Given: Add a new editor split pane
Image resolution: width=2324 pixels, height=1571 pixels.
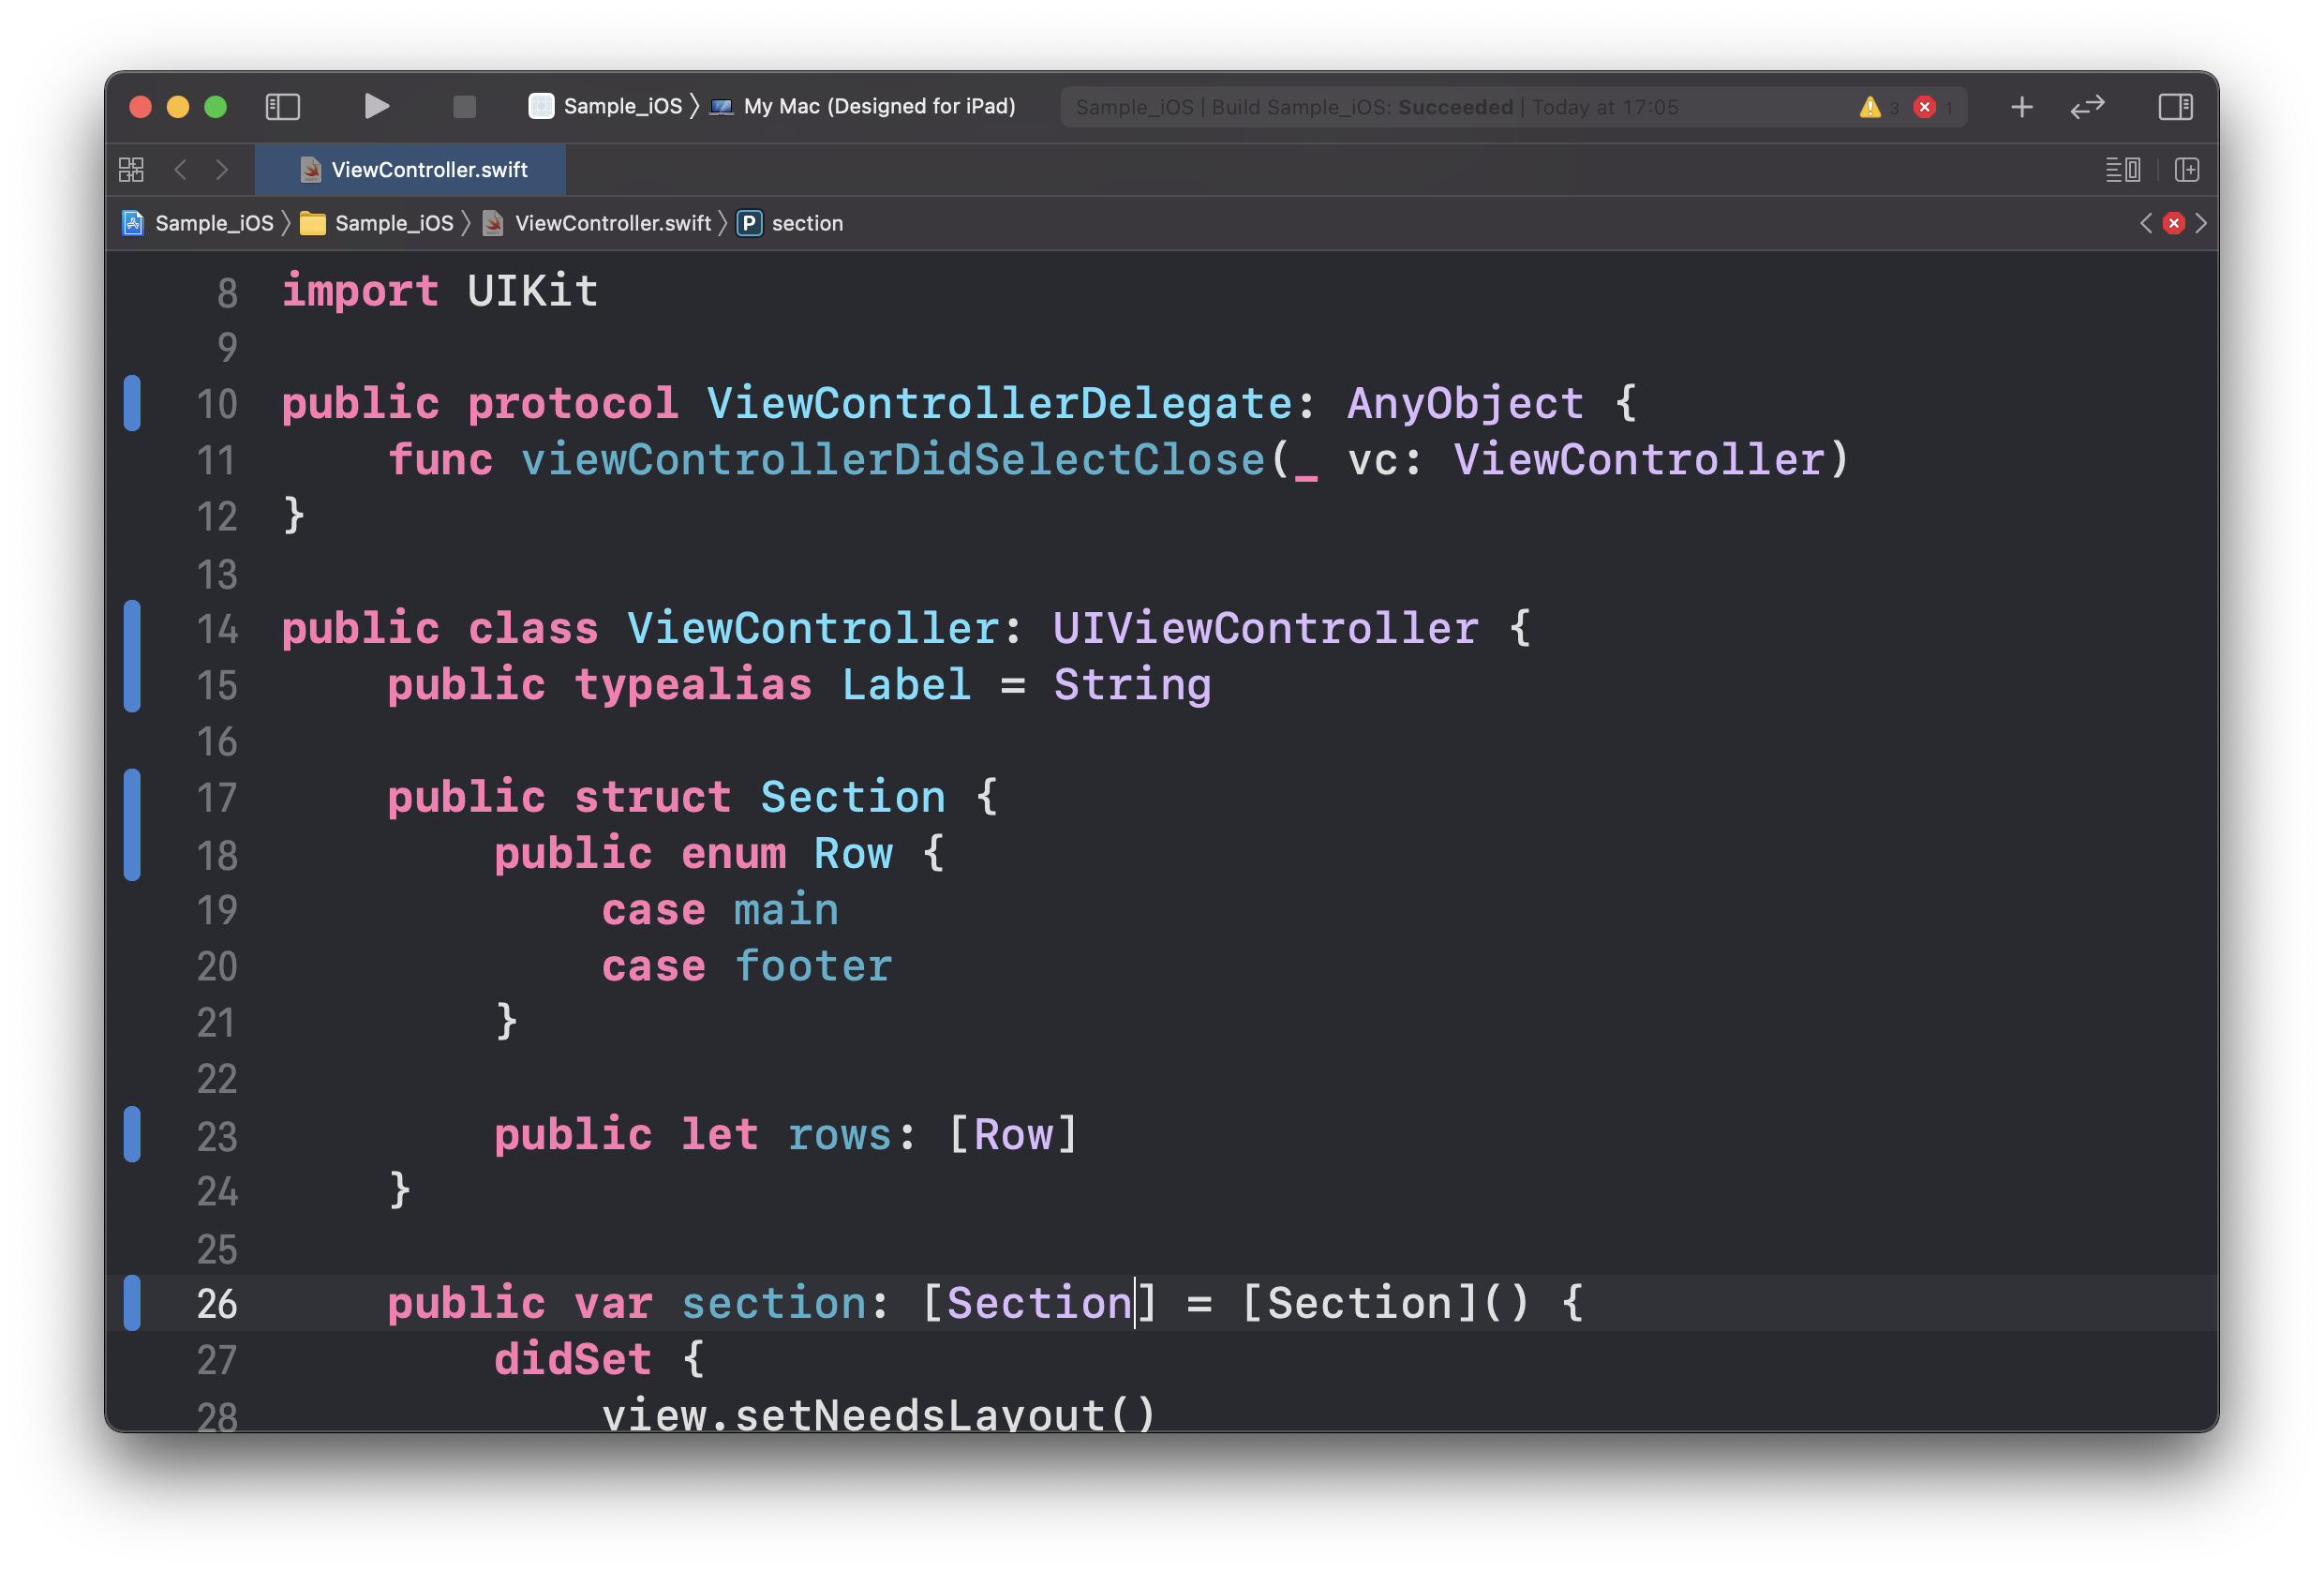Looking at the screenshot, I should (x=2186, y=170).
